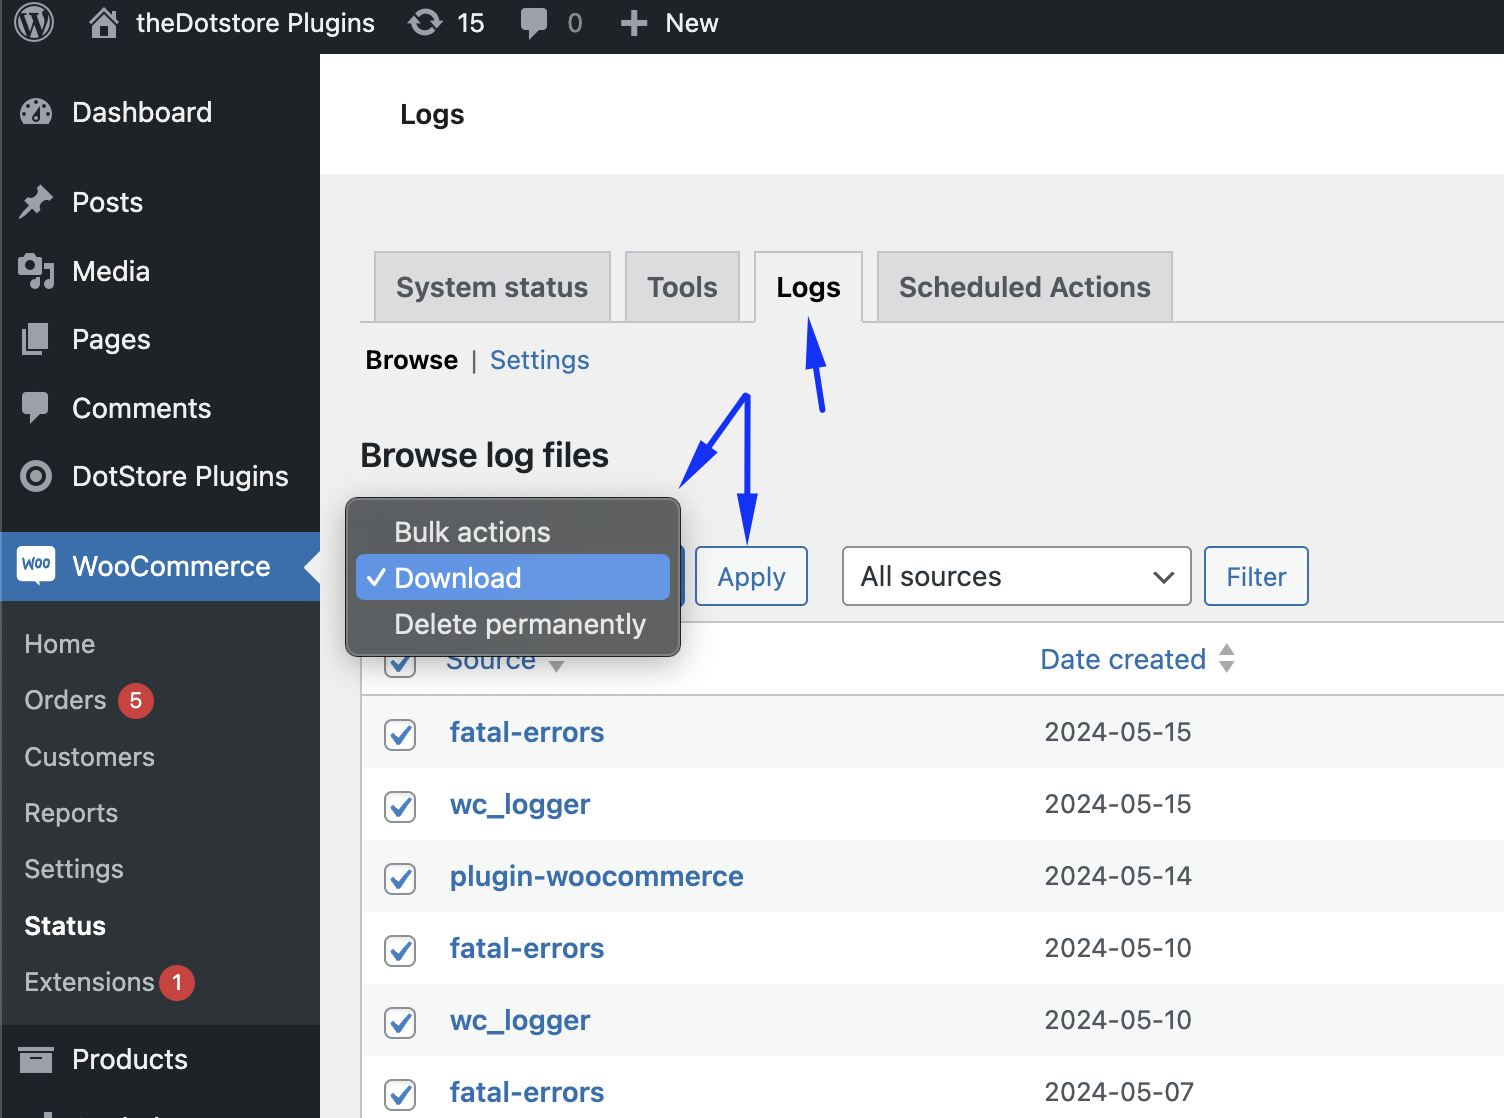The height and width of the screenshot is (1118, 1504).
Task: Select the Logs tab
Action: point(808,287)
